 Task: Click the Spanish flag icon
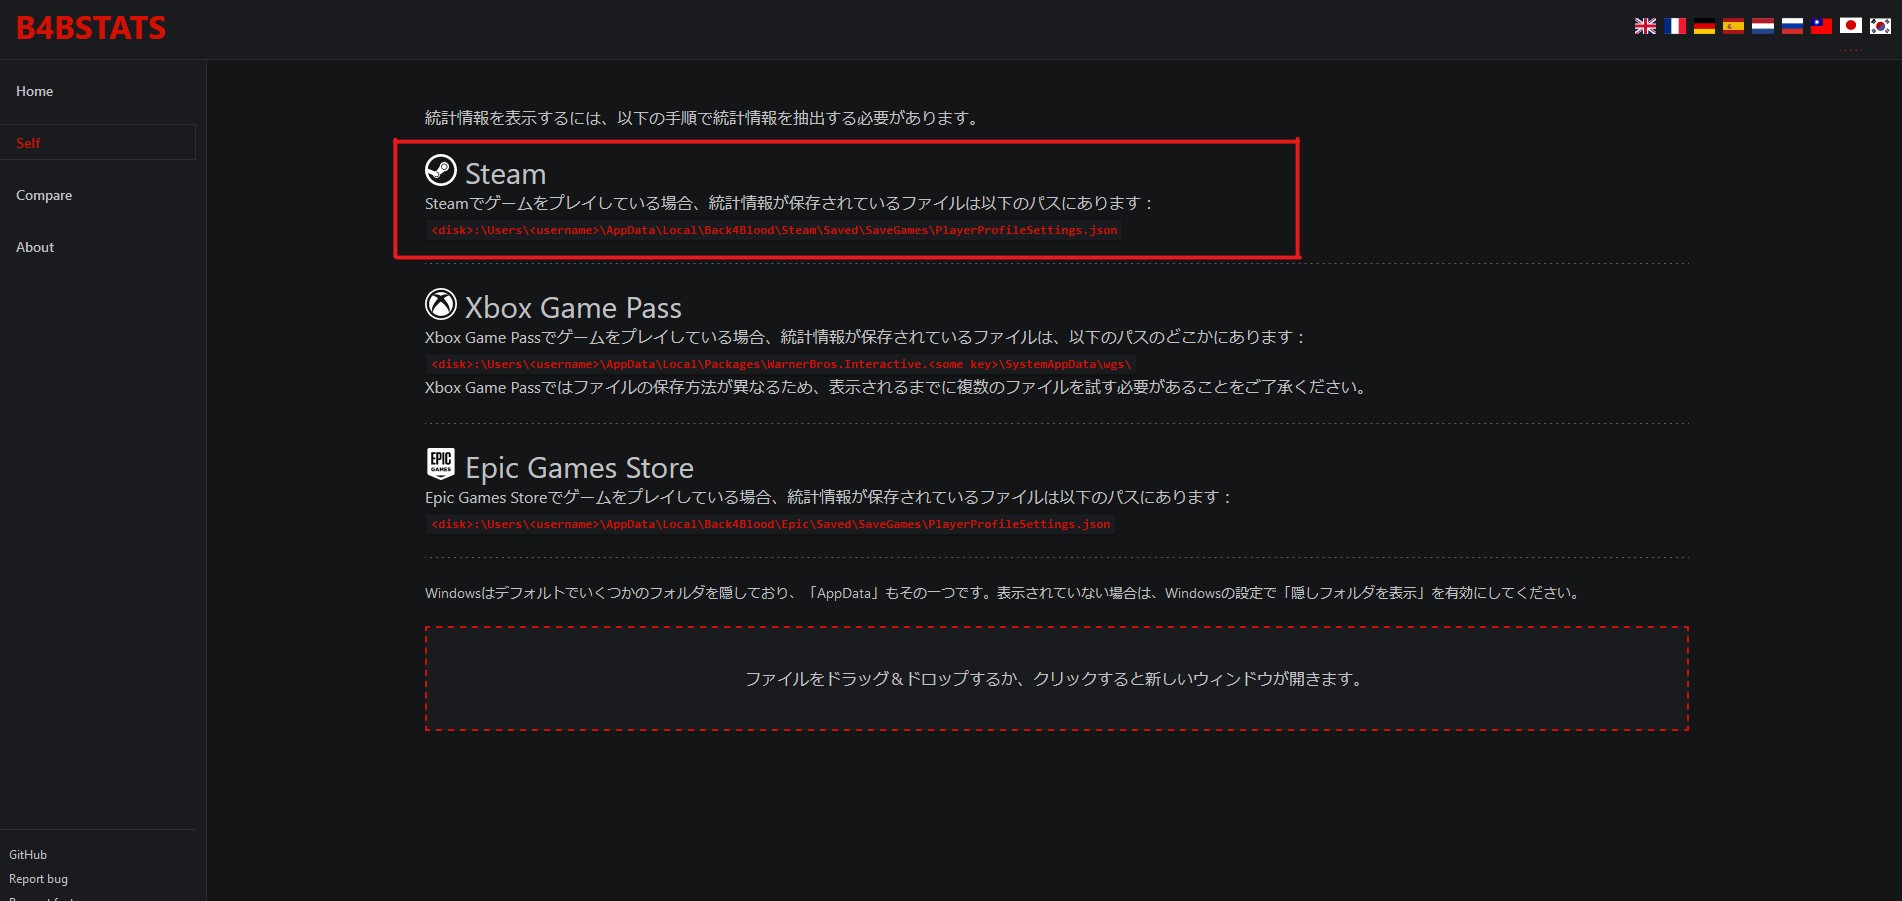pos(1733,26)
